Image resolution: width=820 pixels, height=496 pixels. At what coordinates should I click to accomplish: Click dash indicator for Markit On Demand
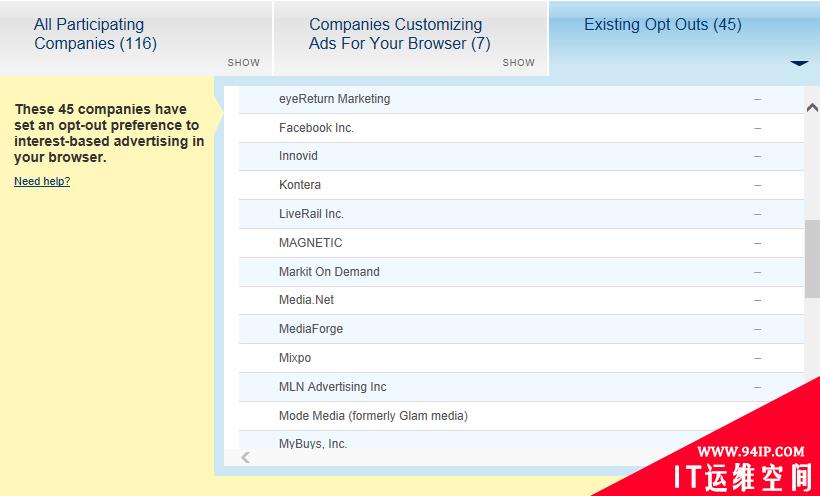(757, 272)
